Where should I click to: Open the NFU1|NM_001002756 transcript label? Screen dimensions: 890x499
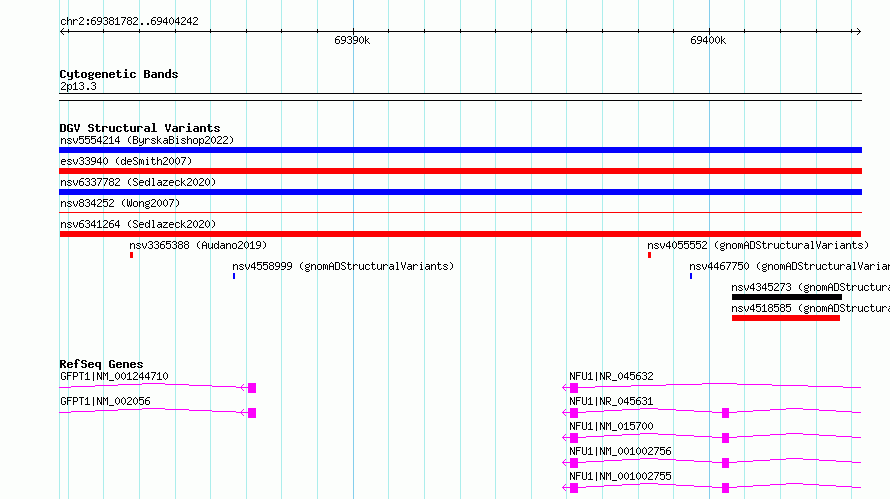[620, 451]
